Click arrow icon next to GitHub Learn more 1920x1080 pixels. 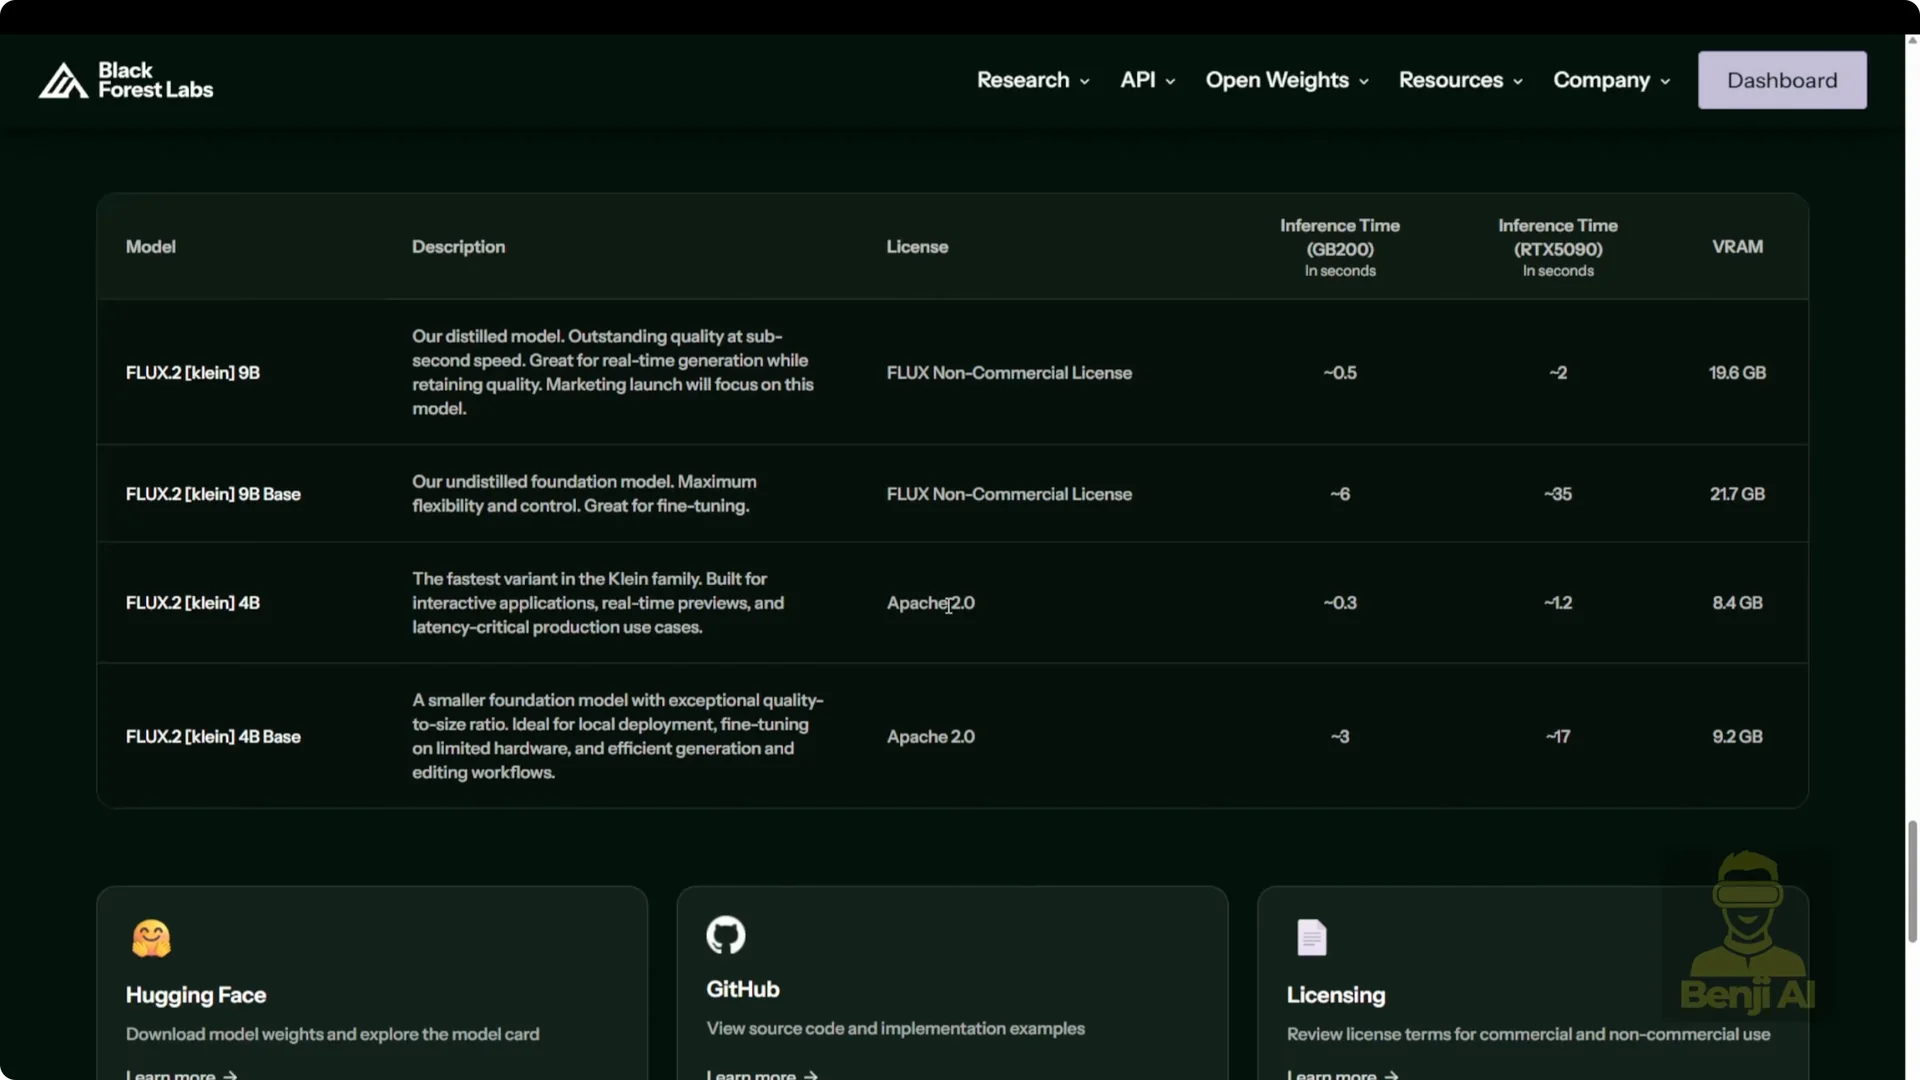pos(811,1075)
